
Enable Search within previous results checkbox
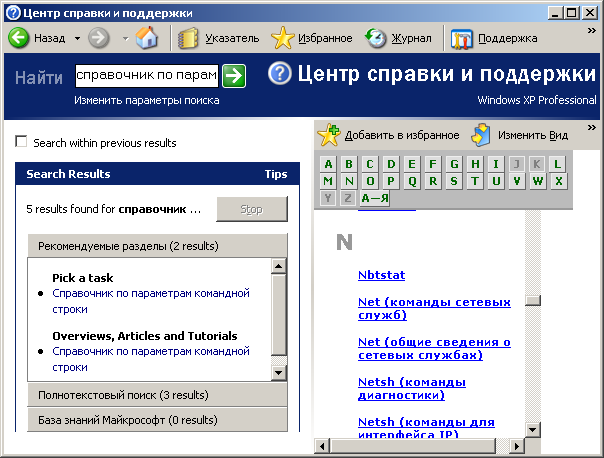(x=21, y=141)
